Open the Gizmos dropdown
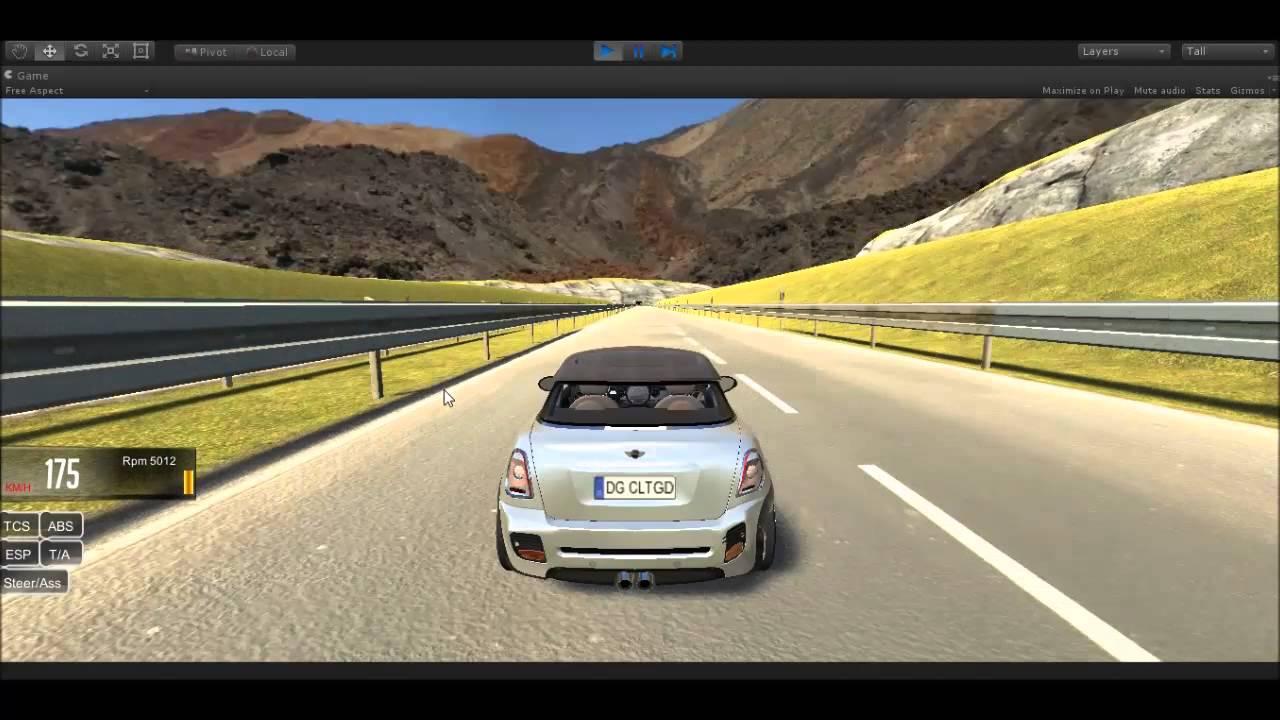The width and height of the screenshot is (1280, 720). point(1250,91)
